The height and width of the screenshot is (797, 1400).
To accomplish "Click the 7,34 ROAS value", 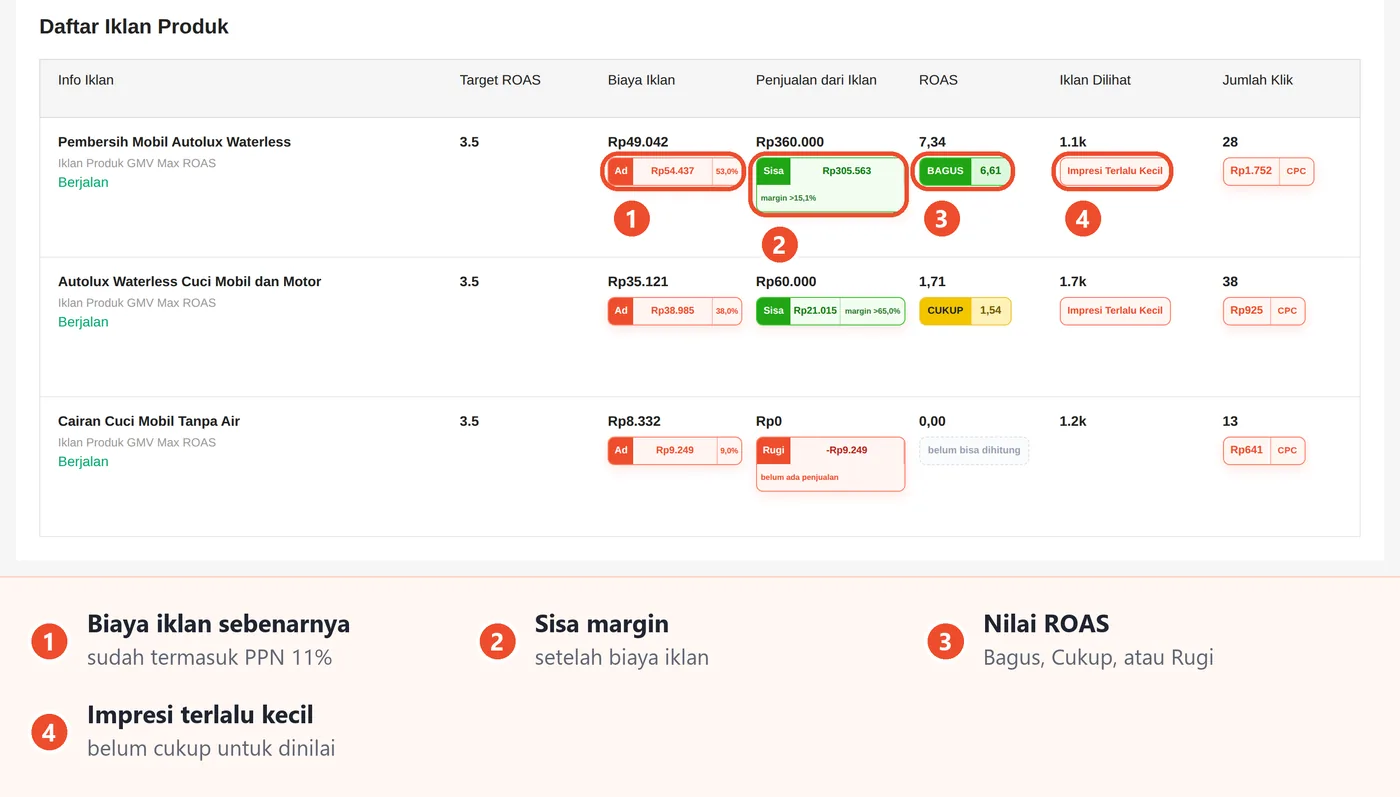I will [x=932, y=142].
